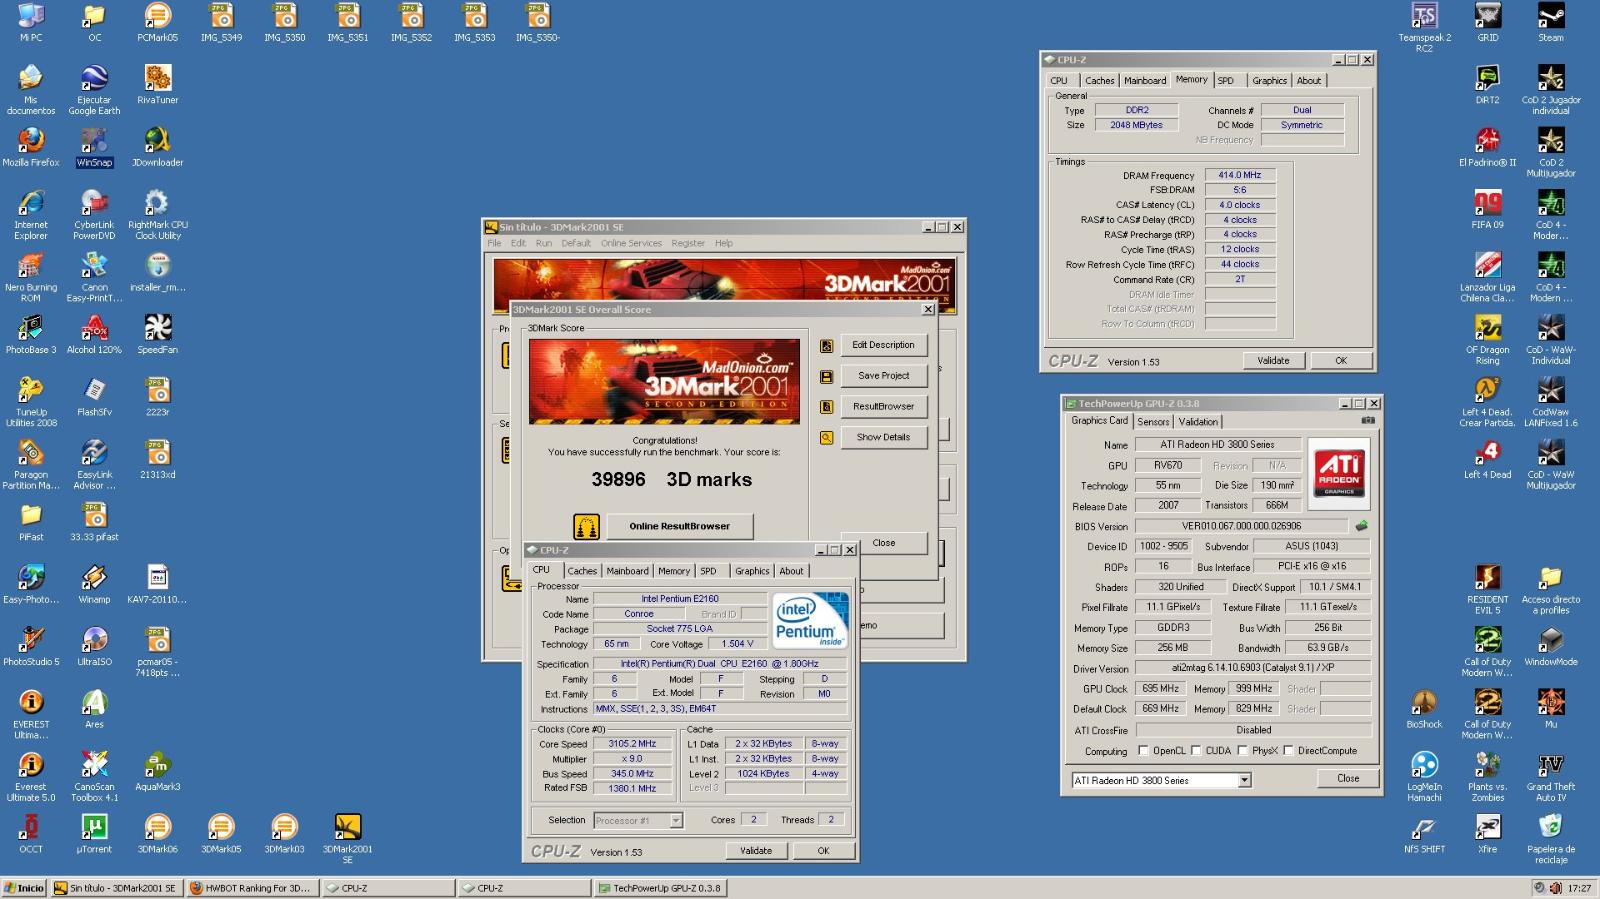Viewport: 1600px width, 899px height.
Task: Open Xfire desktop icon
Action: [1487, 834]
